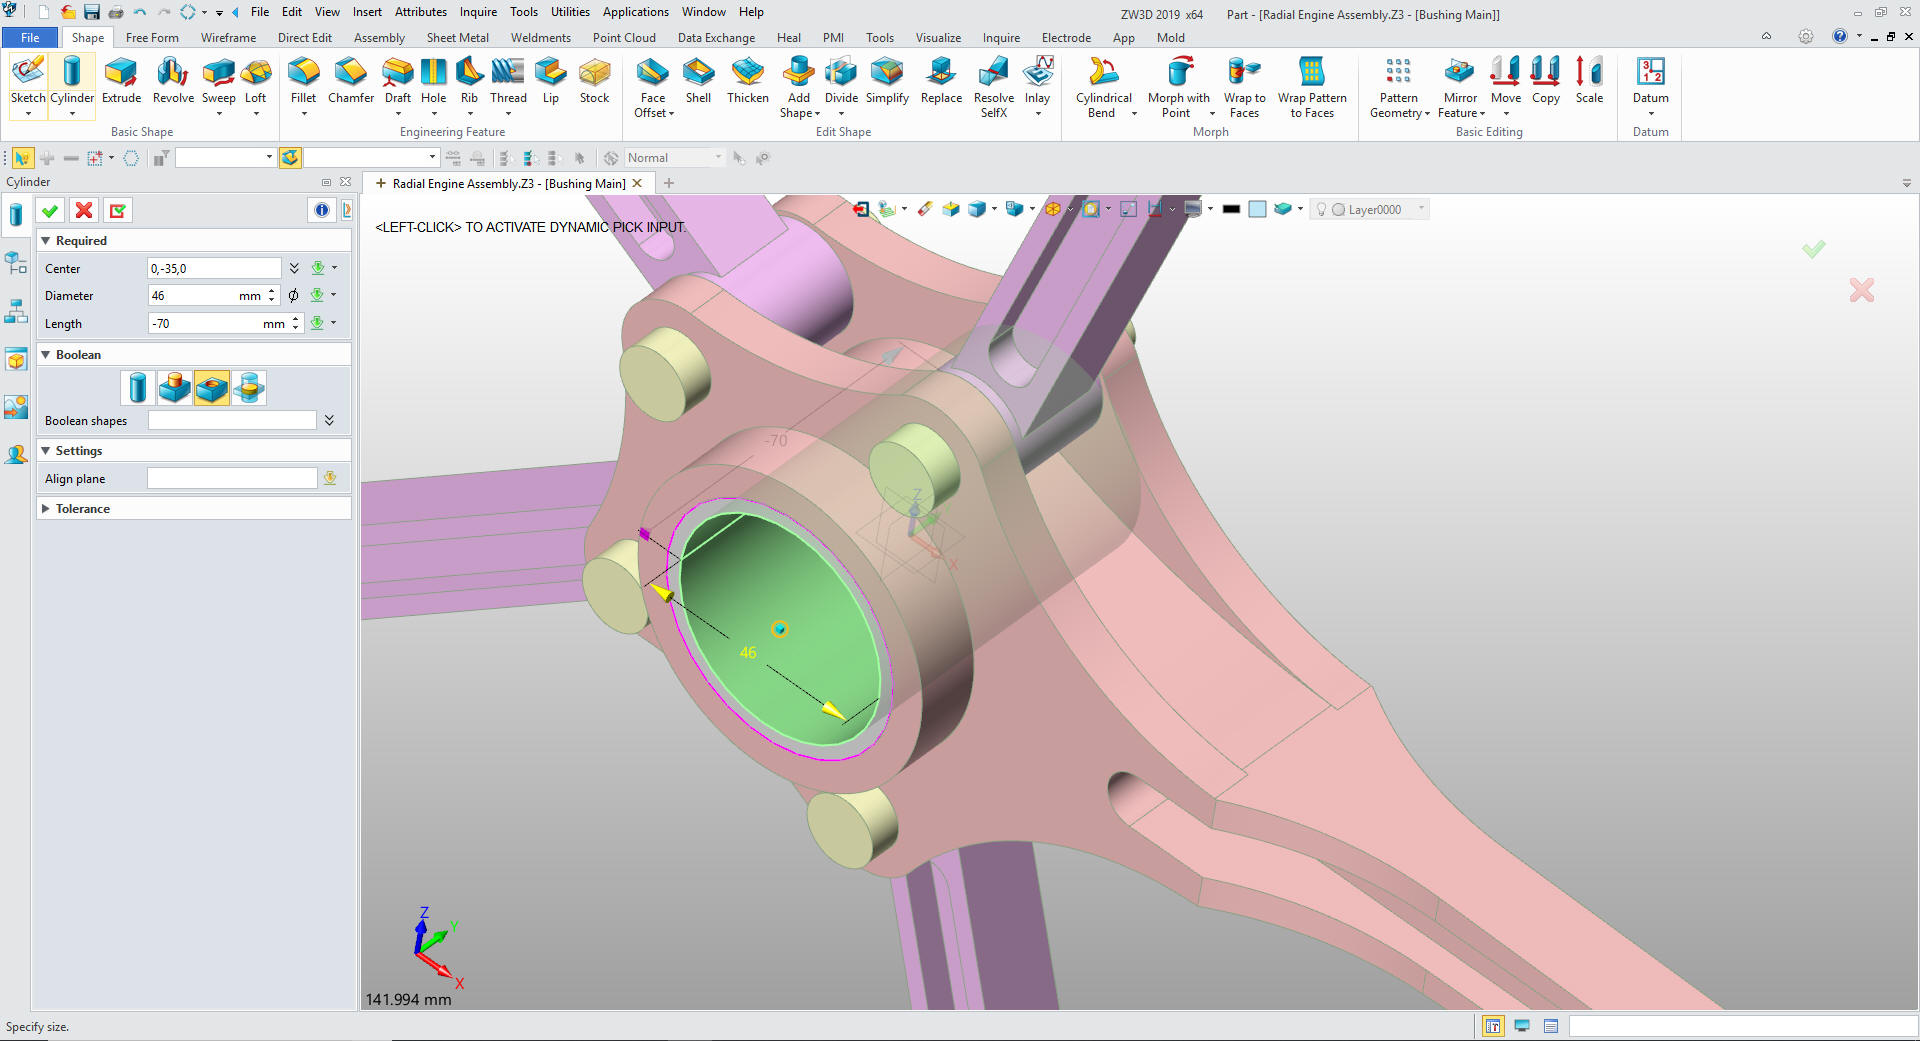Click into the Diameter input field
This screenshot has width=1920, height=1041.
click(192, 296)
